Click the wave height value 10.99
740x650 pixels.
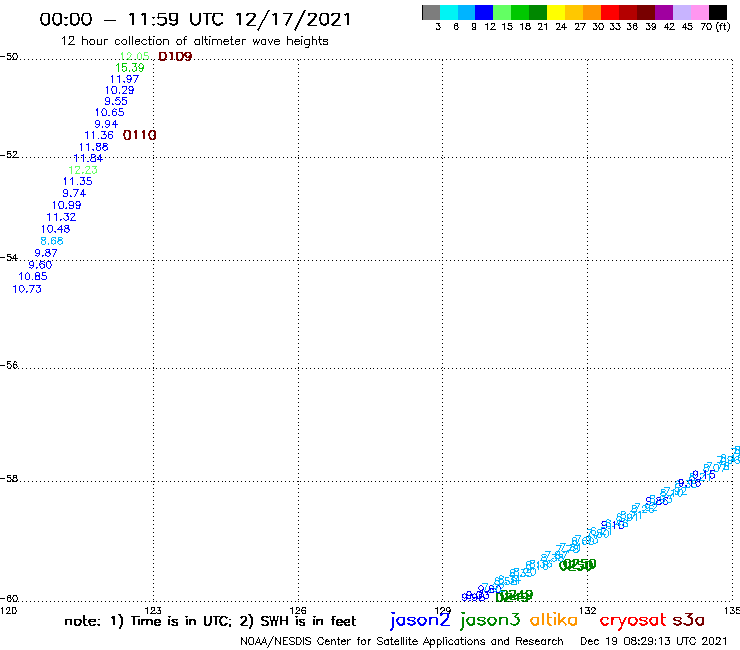point(67,205)
